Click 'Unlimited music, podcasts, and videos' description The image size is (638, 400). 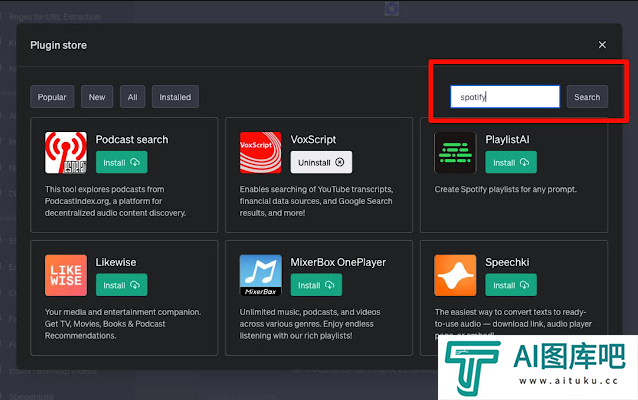coord(310,324)
